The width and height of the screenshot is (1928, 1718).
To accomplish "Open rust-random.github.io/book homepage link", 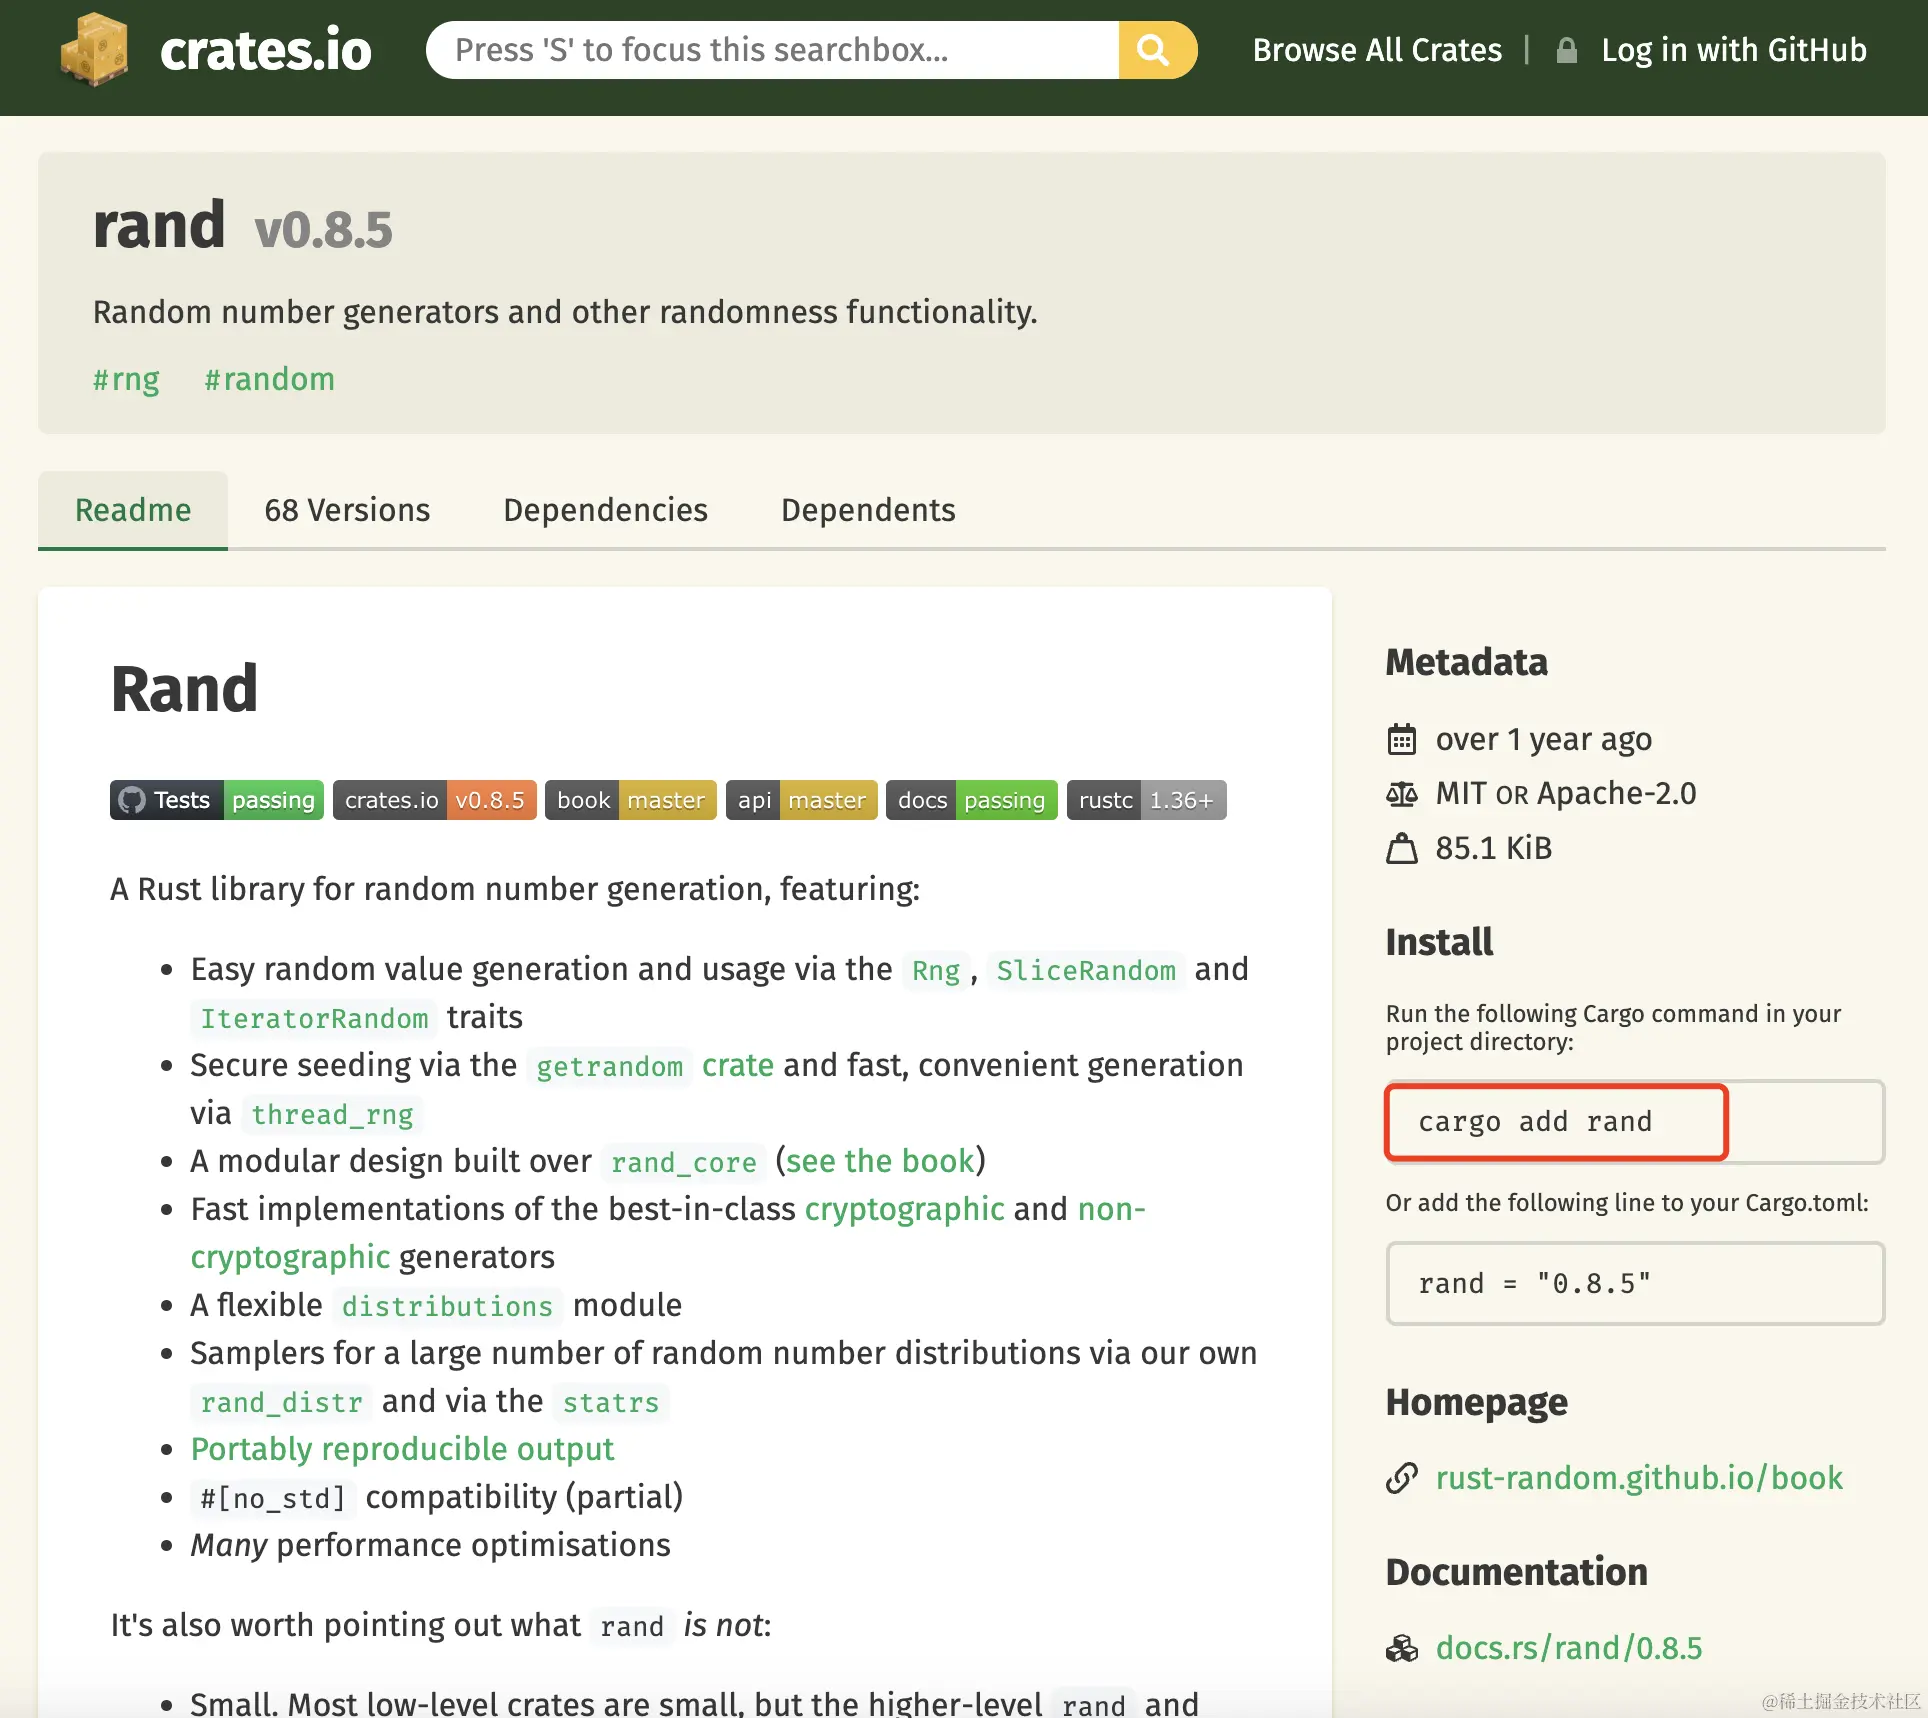I will tap(1639, 1478).
